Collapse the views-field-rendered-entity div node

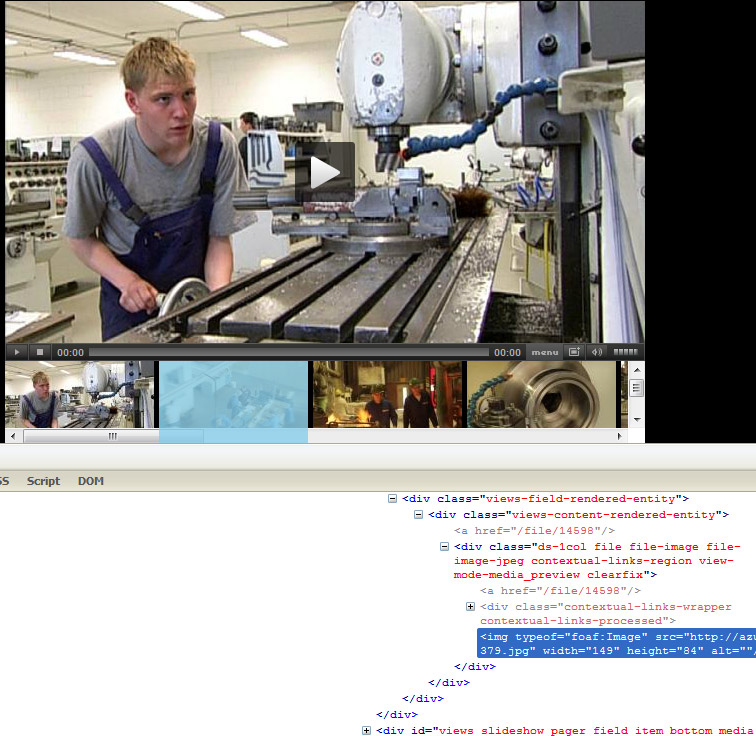coord(392,498)
